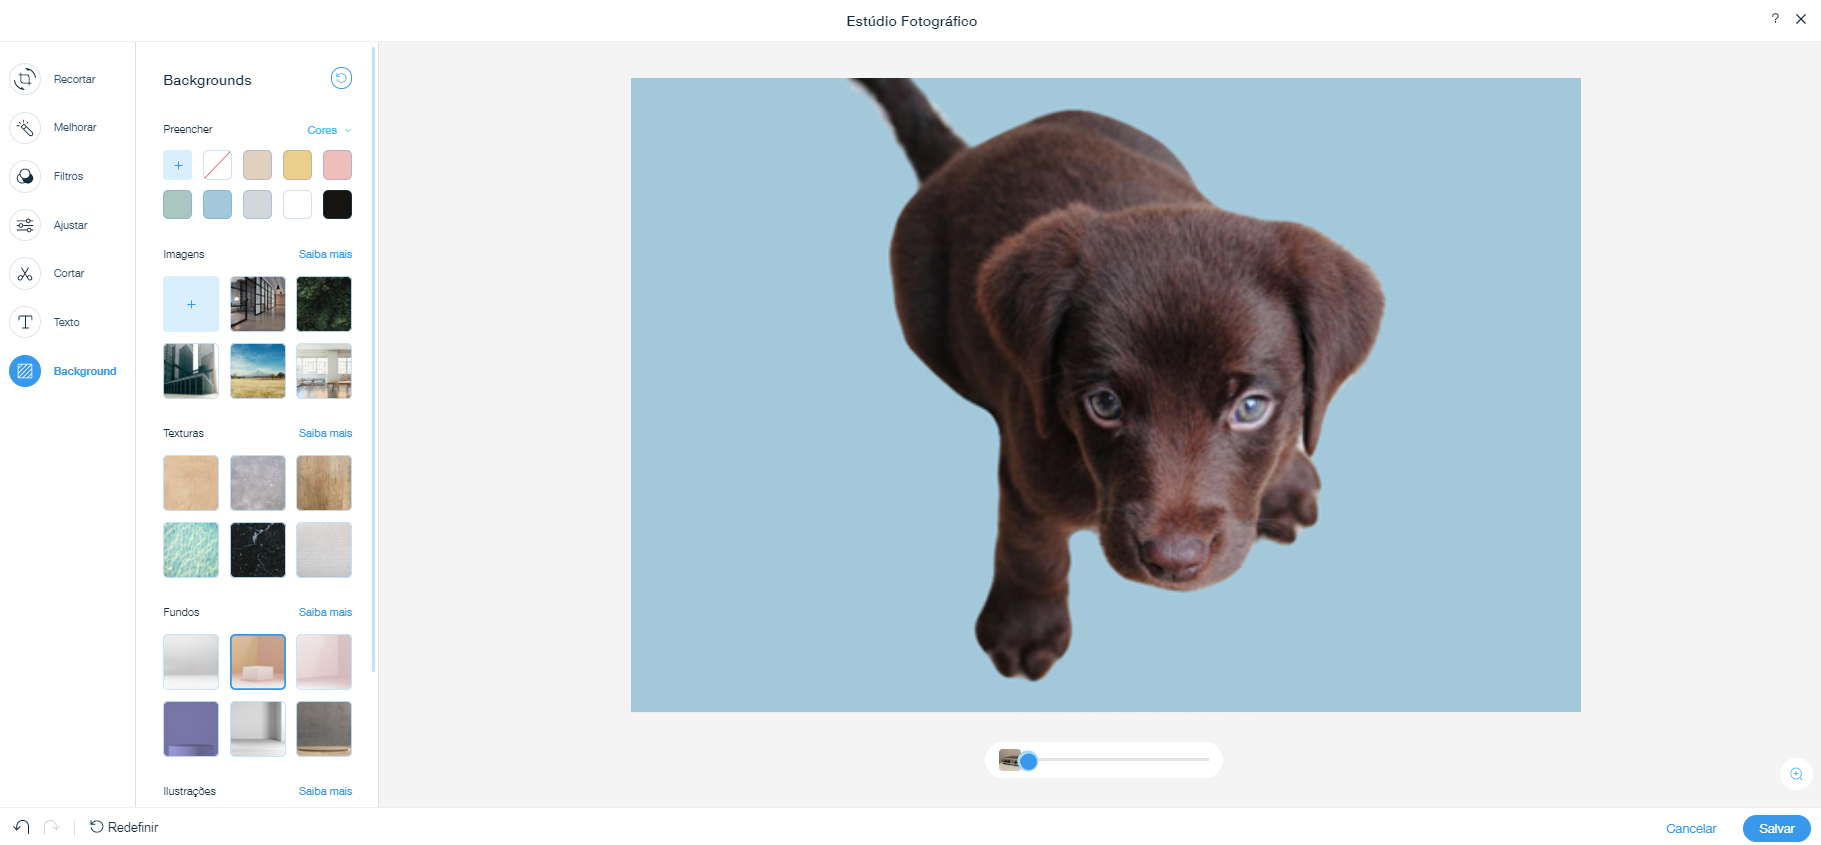
Task: Click the undo arrow icon
Action: coord(21,827)
